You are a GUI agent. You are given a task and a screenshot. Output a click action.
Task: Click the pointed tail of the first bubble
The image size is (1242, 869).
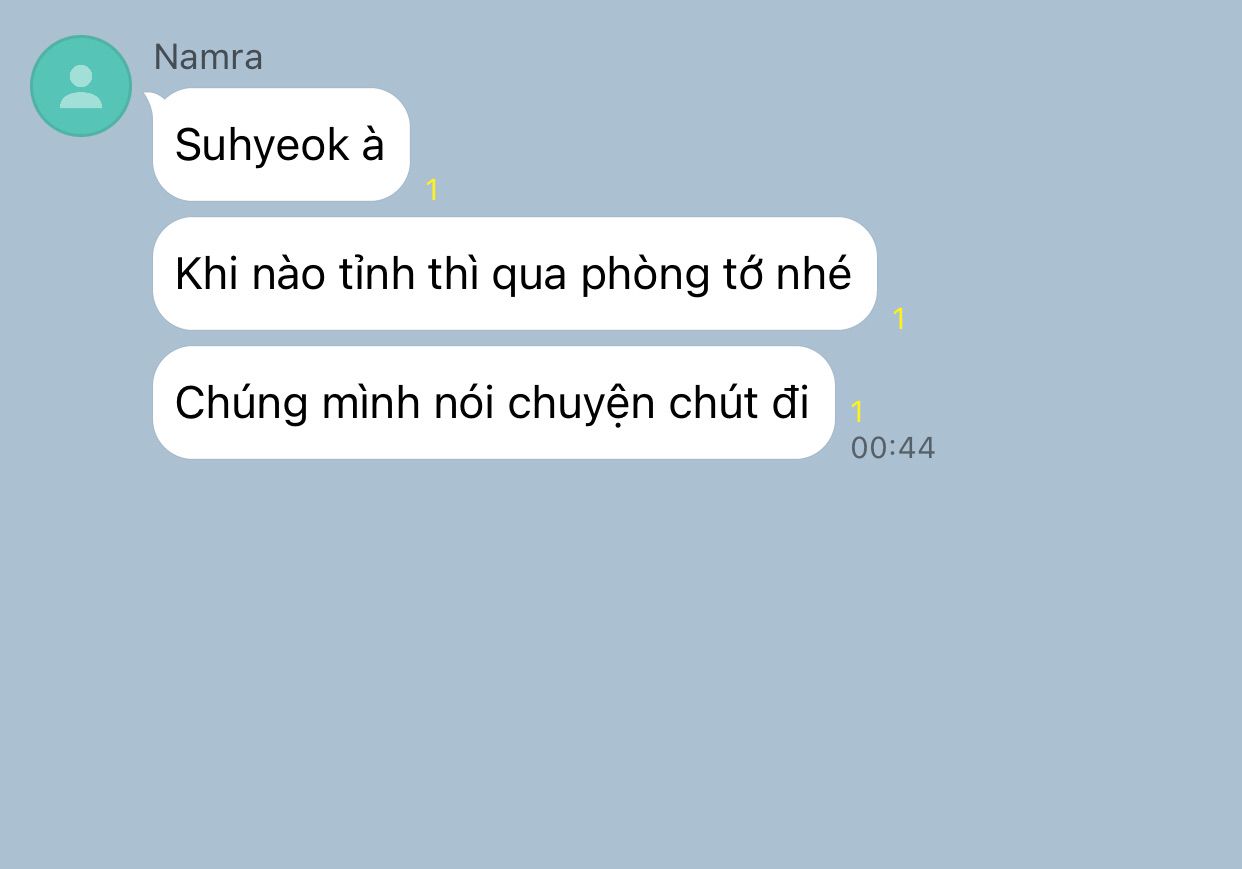(x=153, y=100)
